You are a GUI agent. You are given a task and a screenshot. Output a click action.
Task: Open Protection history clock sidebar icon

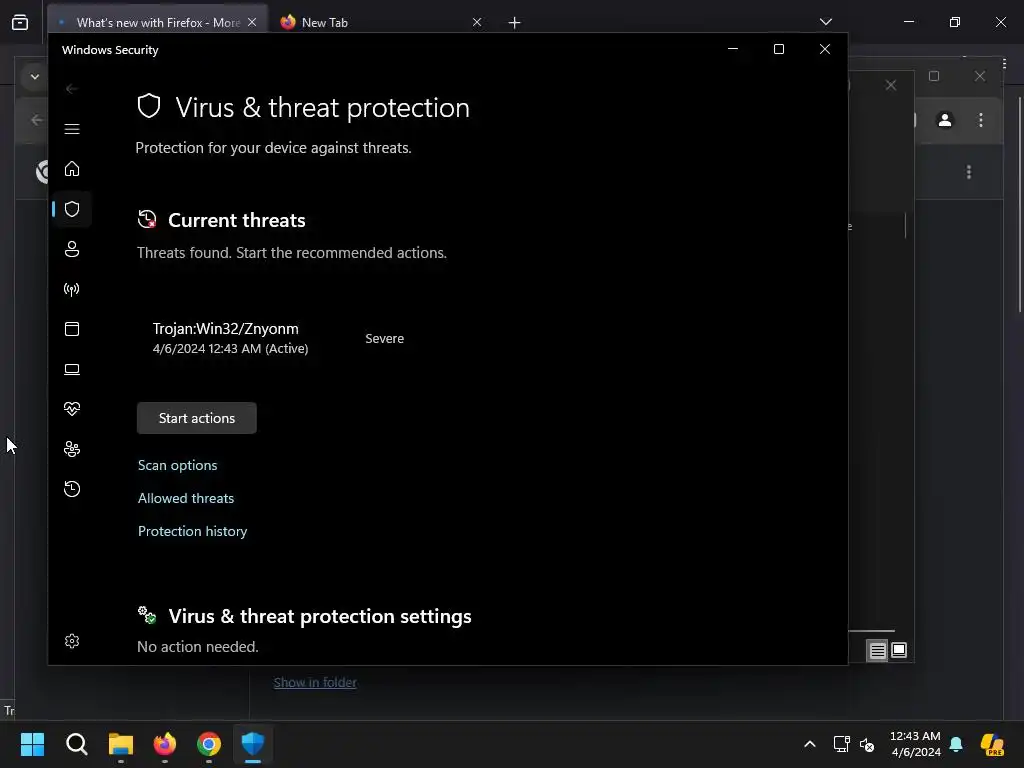(72, 489)
